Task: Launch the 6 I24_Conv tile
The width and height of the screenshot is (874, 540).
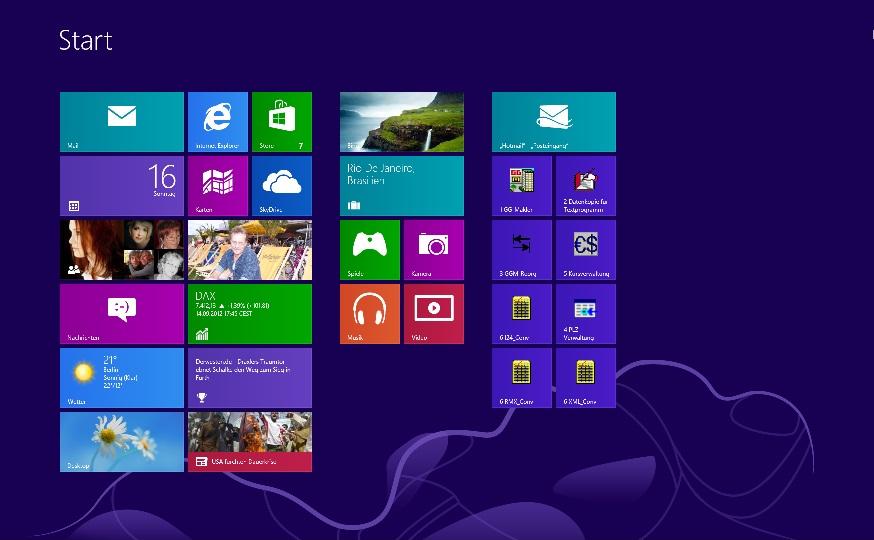Action: click(x=522, y=314)
